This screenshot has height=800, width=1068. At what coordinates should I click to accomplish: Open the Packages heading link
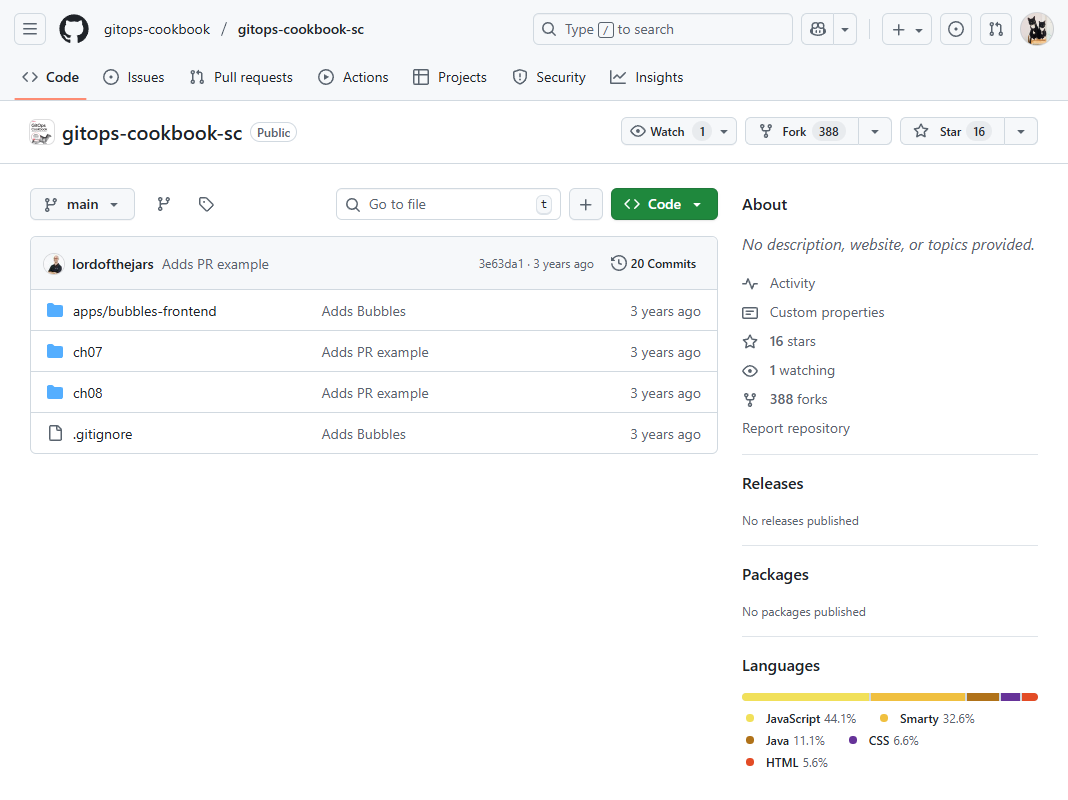[x=775, y=575]
